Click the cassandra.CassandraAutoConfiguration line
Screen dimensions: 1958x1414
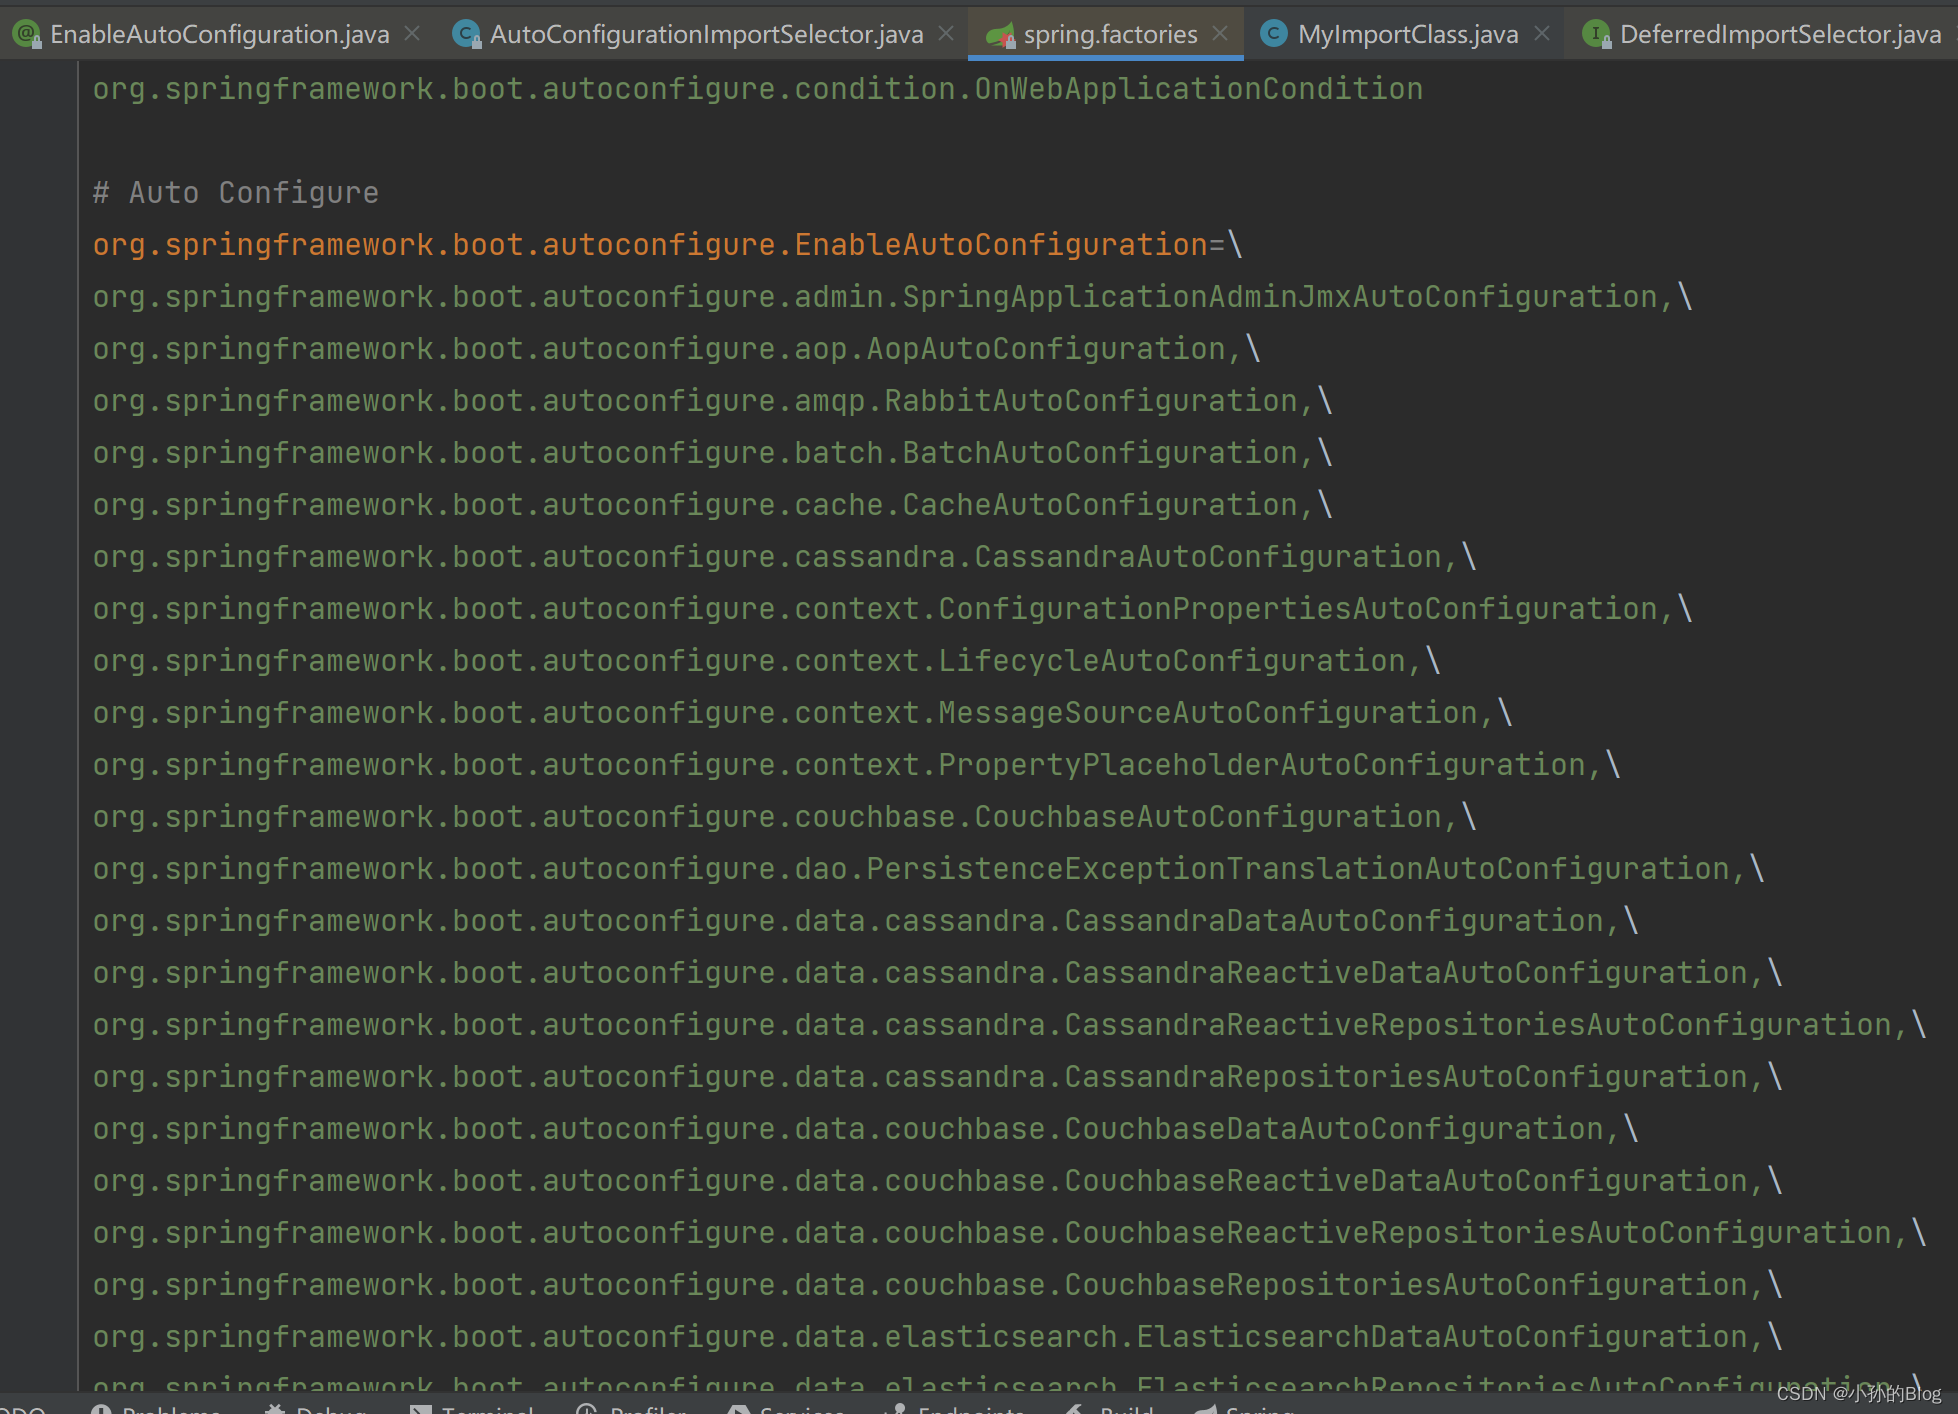pyautogui.click(x=785, y=557)
